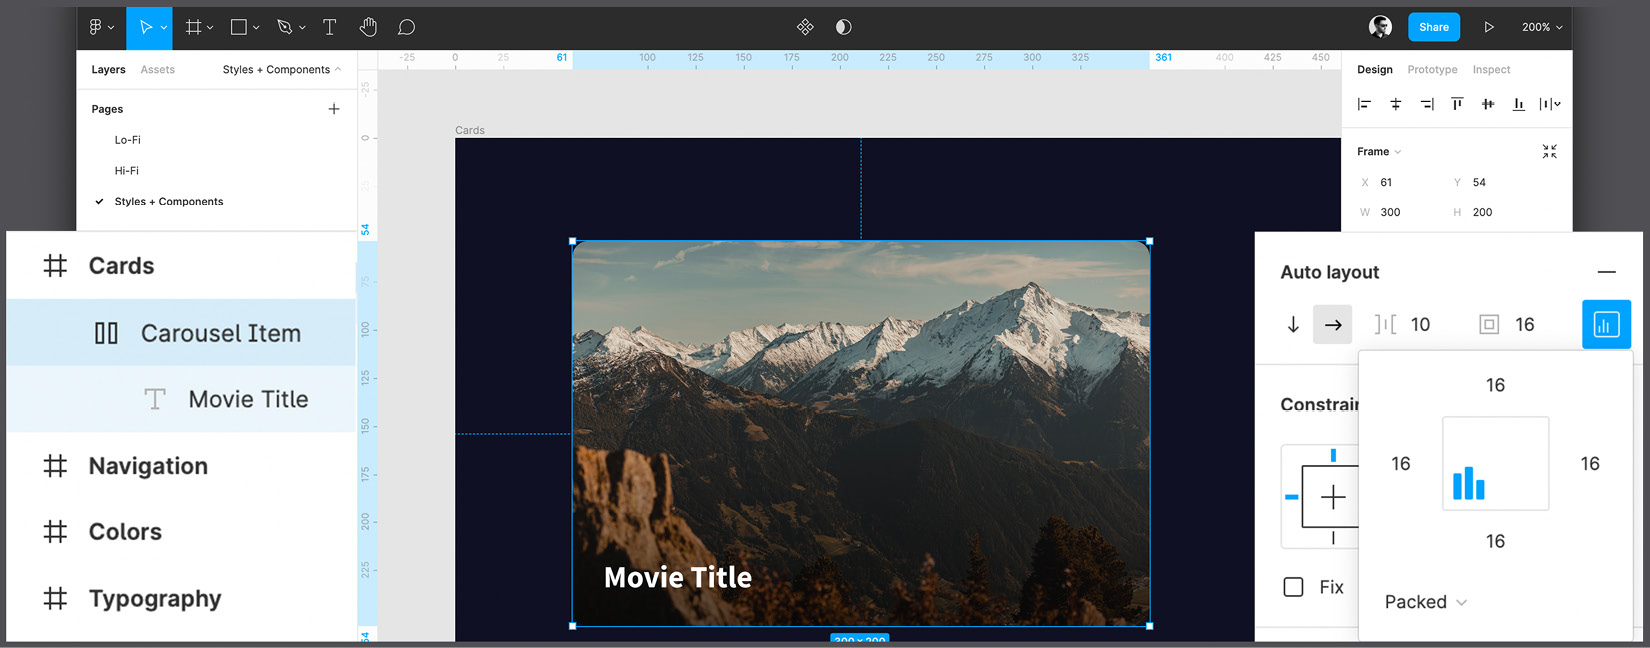Click the align top icon
Viewport: 1650px width, 648px height.
click(1457, 104)
